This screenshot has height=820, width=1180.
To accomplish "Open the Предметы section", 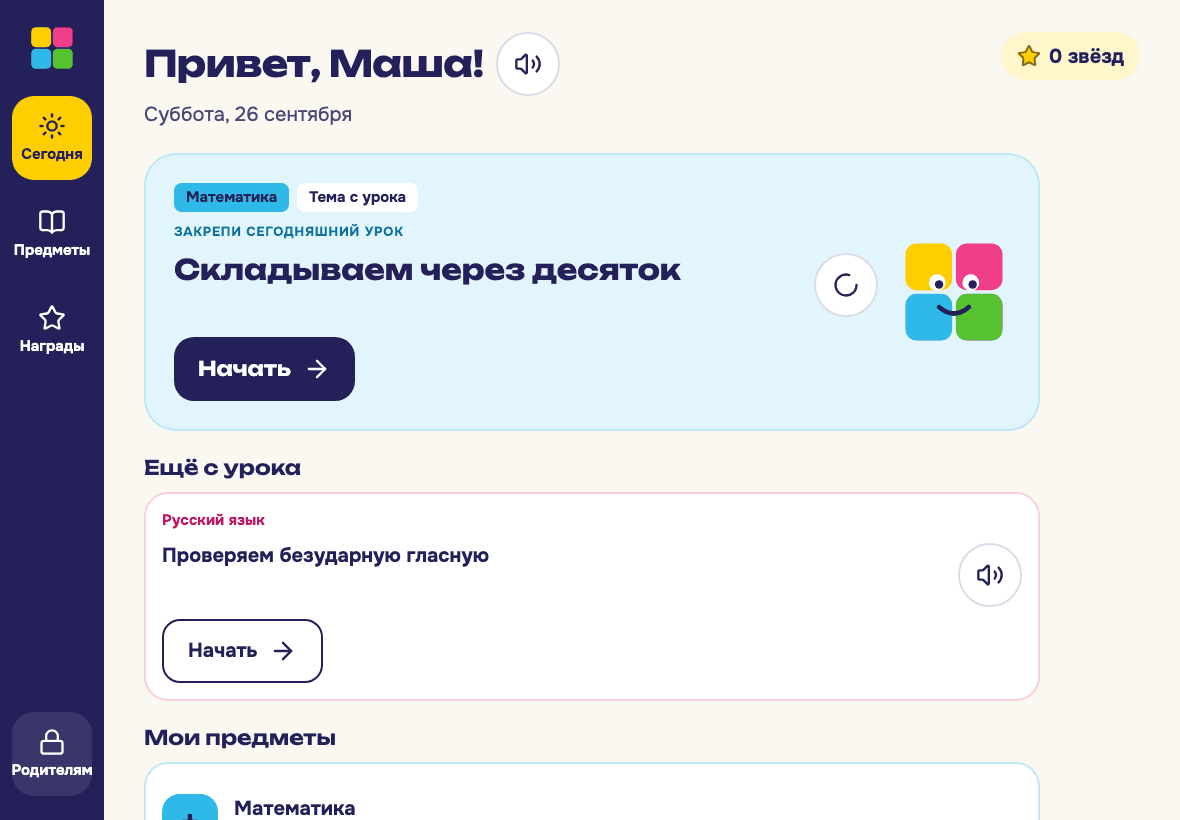I will [52, 234].
